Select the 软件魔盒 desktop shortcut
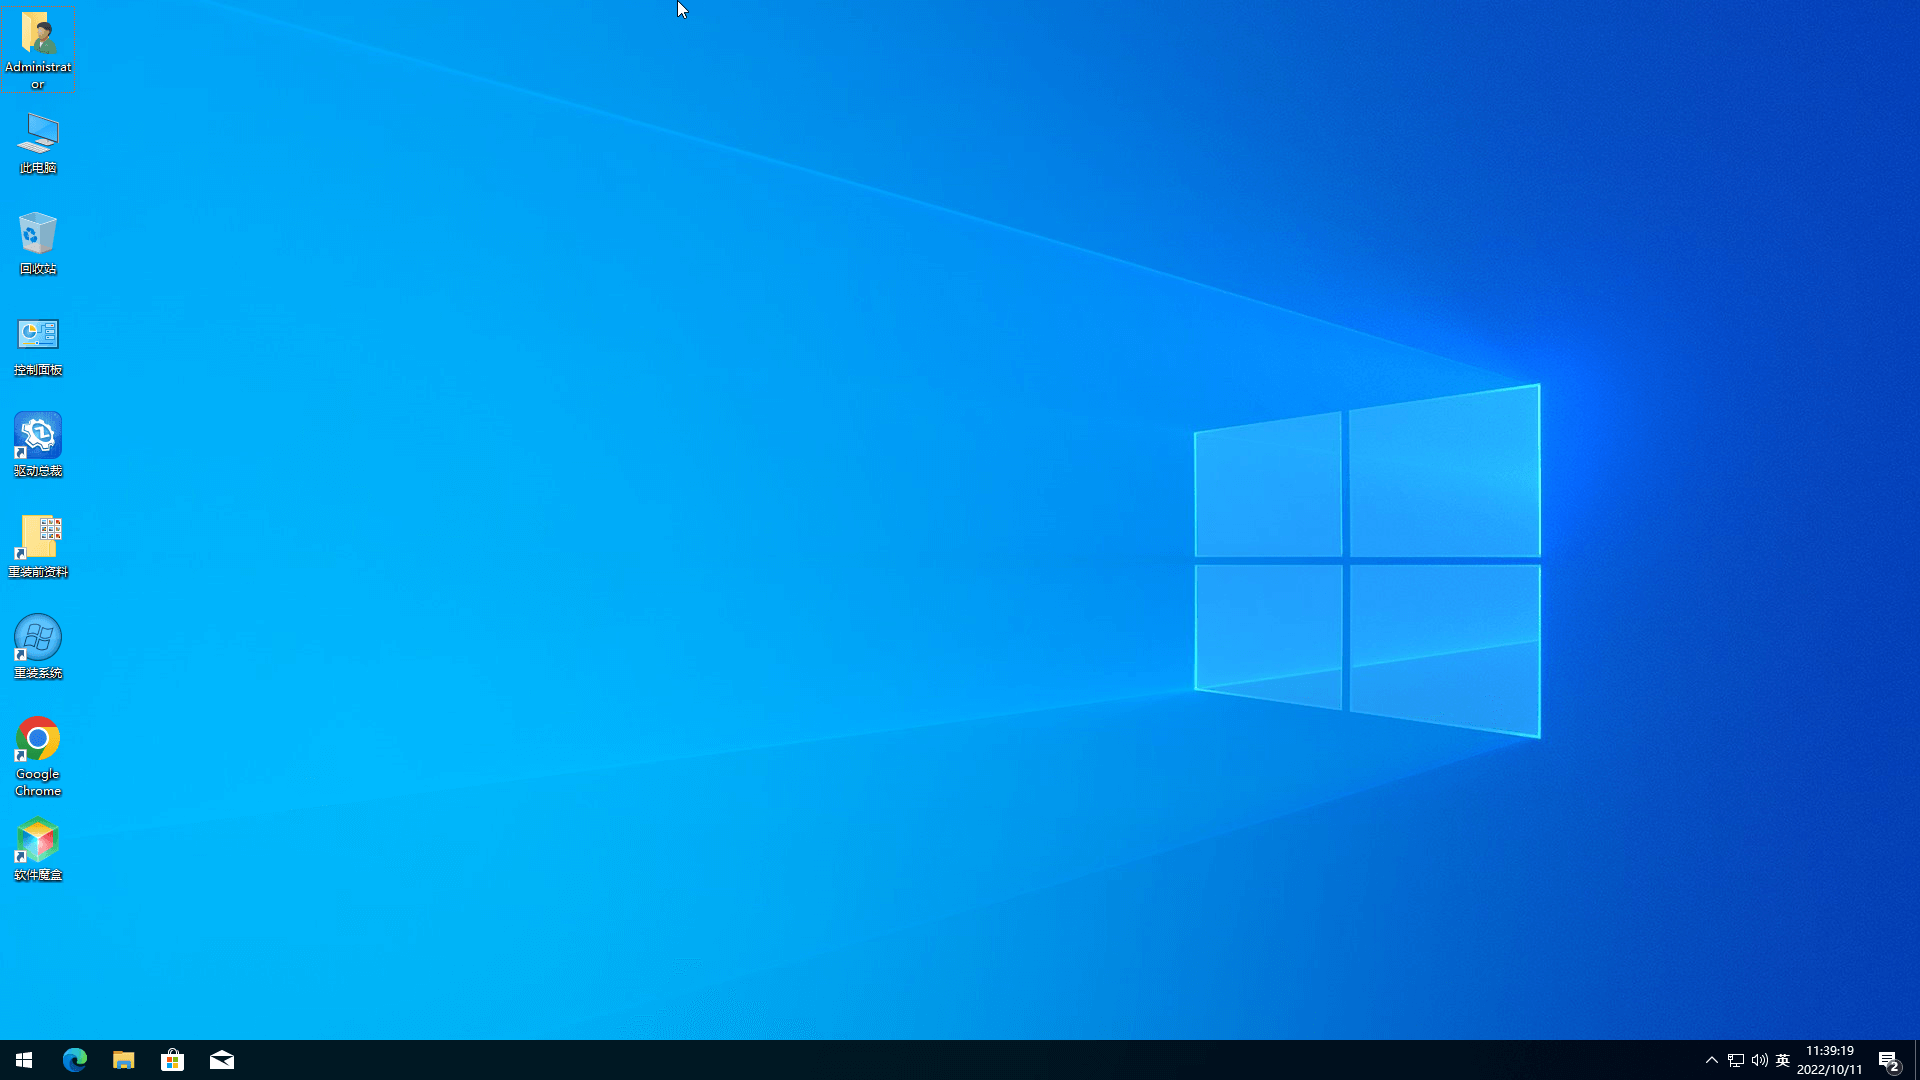The width and height of the screenshot is (1920, 1080). click(38, 841)
